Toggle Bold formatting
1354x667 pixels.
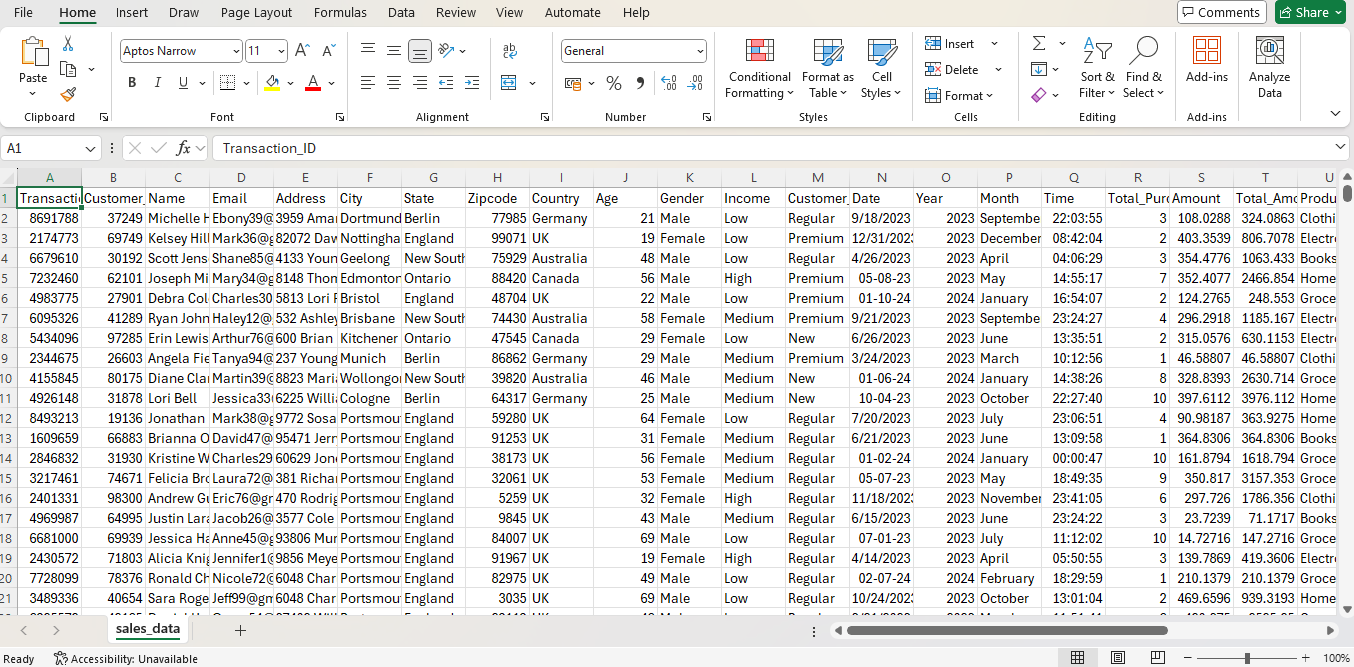point(131,83)
